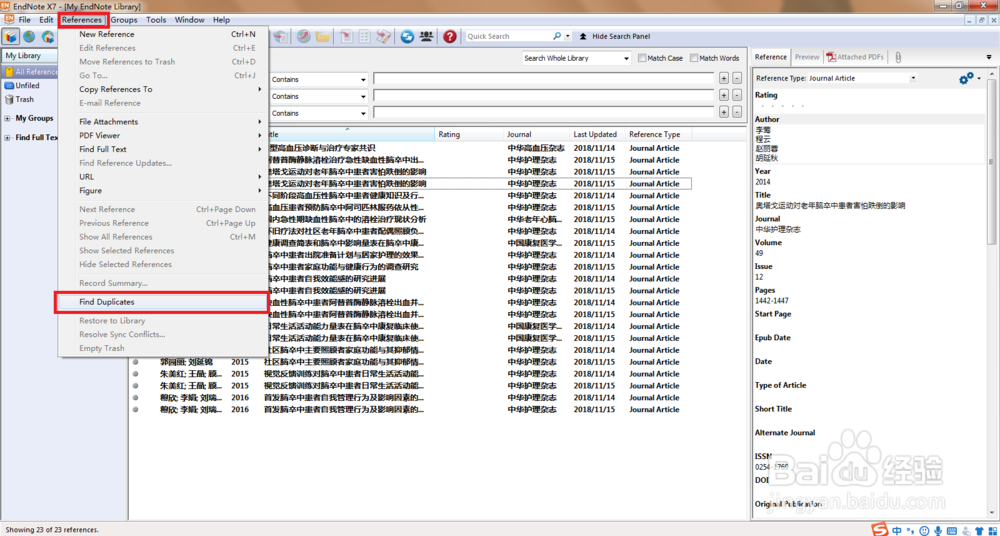Open the second Contains dropdown
1000x536 pixels.
click(319, 96)
